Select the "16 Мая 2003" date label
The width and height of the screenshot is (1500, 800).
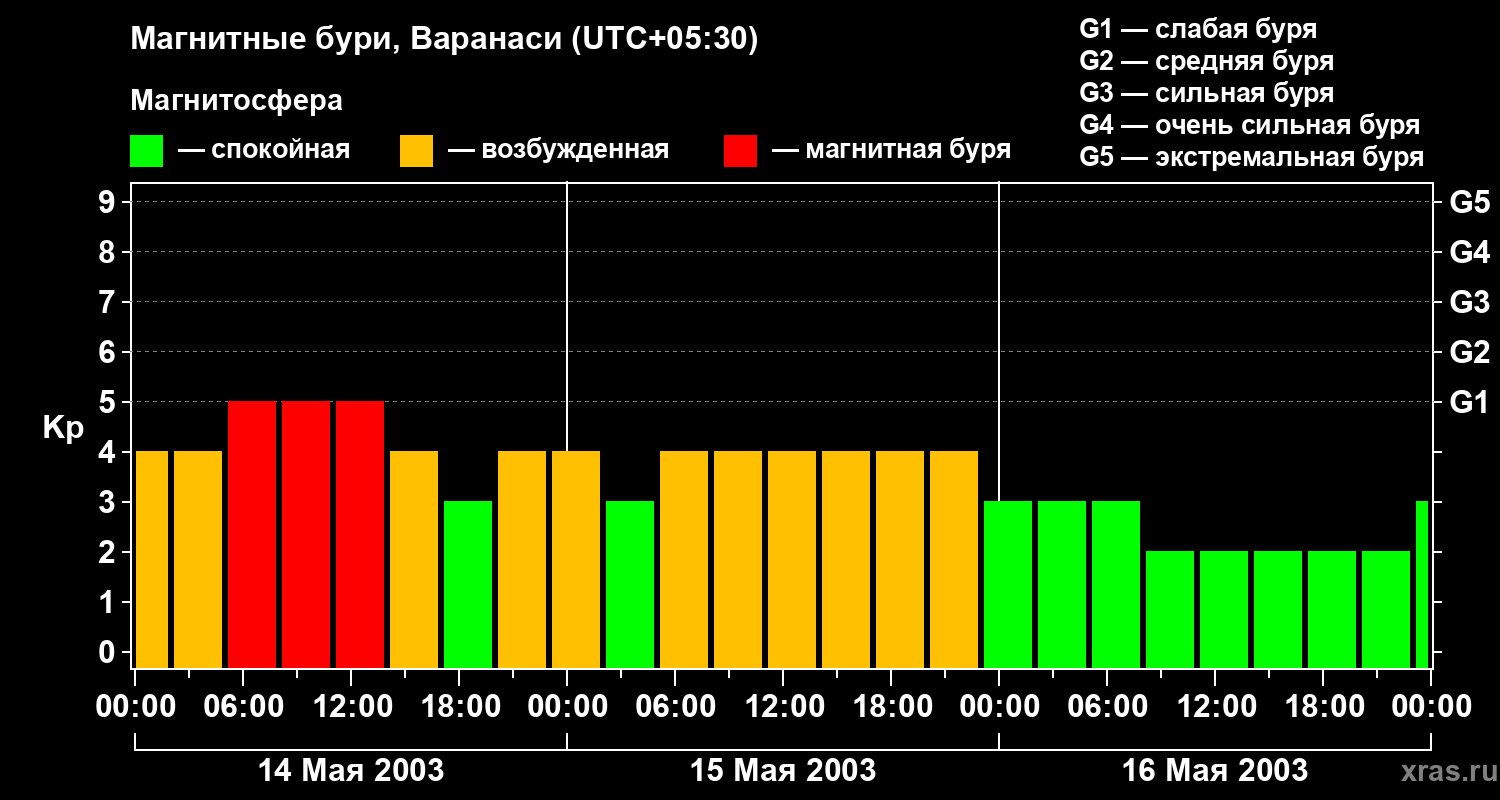click(x=1214, y=771)
